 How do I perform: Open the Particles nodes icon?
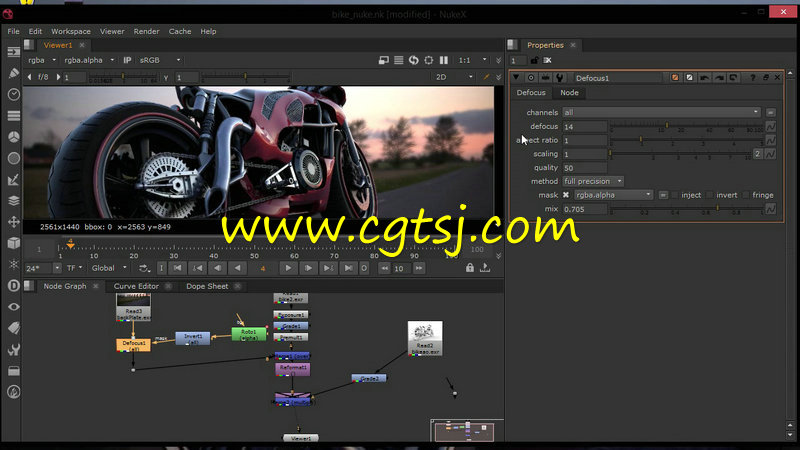[x=14, y=264]
